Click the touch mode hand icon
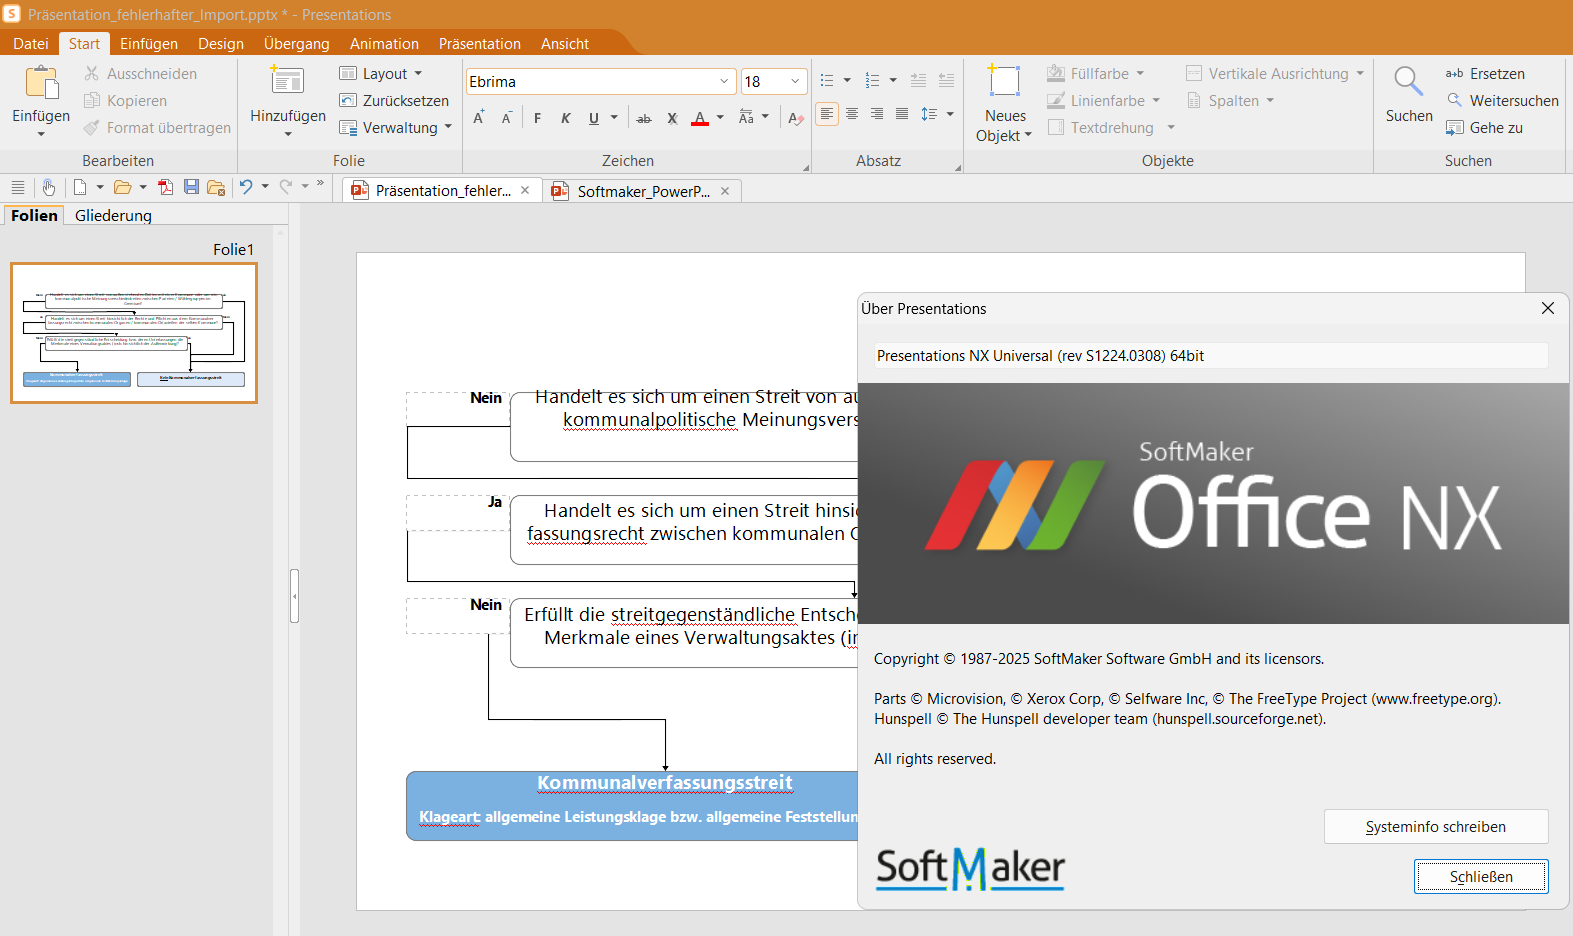Screen dimensions: 1573x936 (x=48, y=187)
